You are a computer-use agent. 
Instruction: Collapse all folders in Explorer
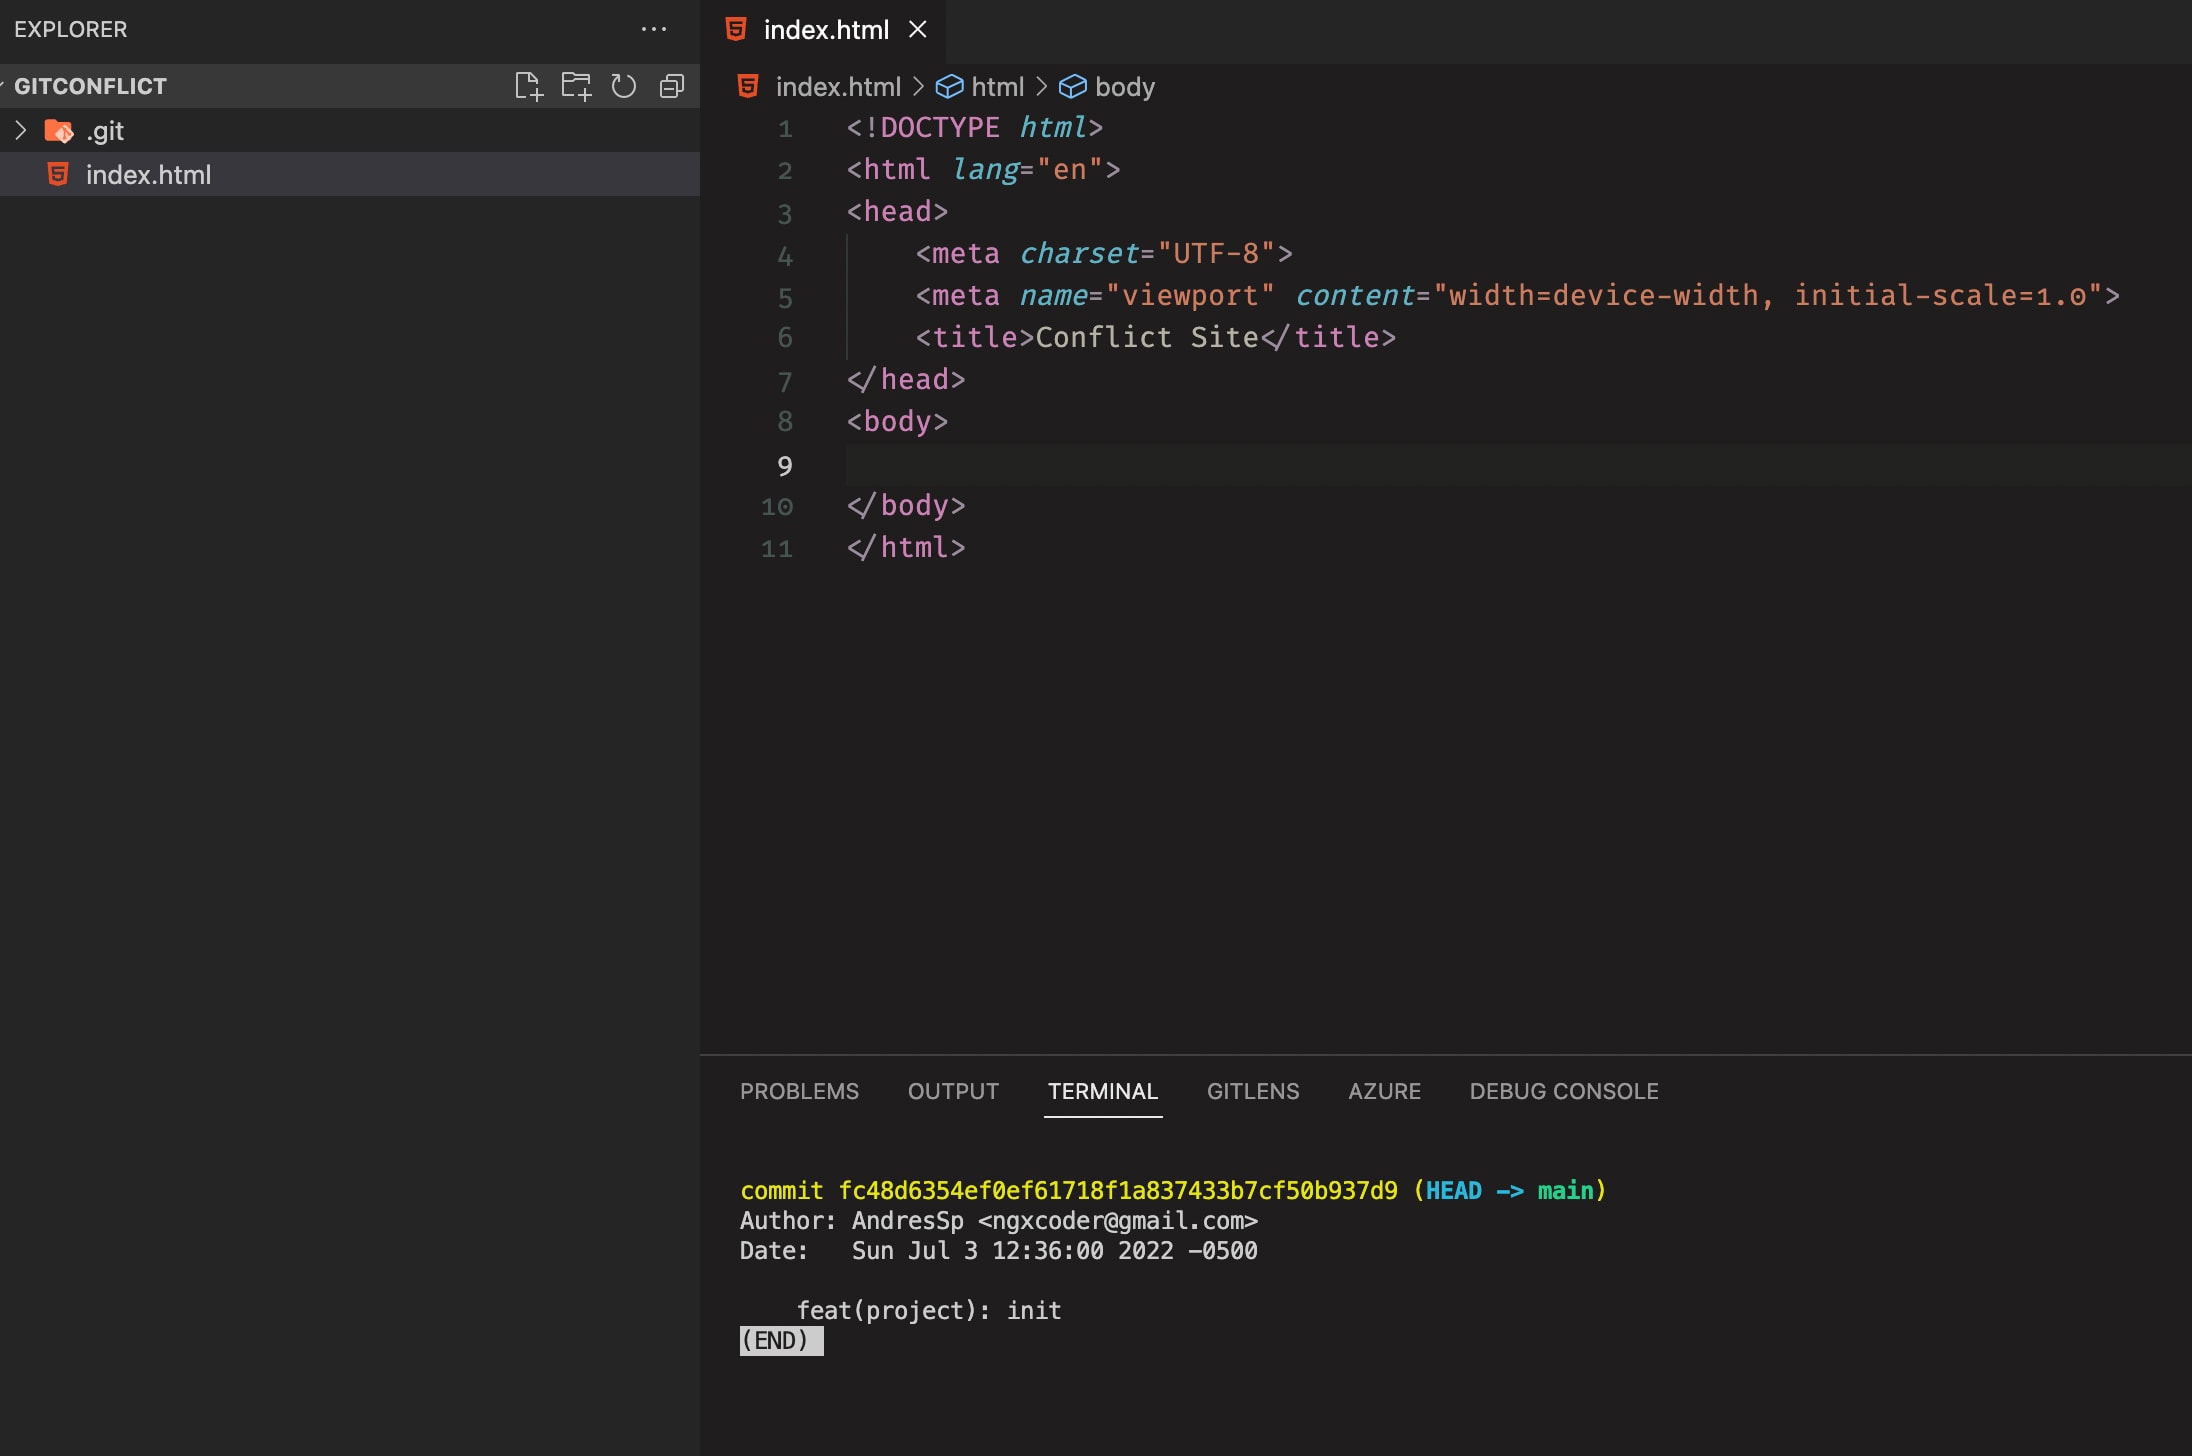click(x=672, y=86)
